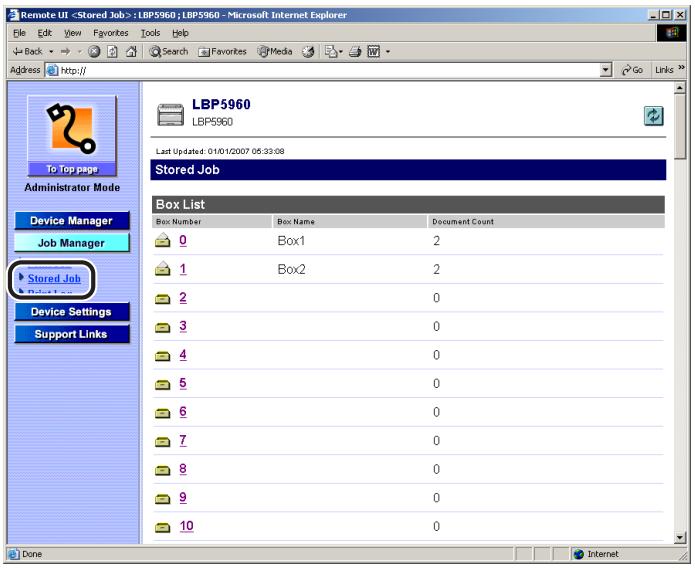The width and height of the screenshot is (695, 570).
Task: Expand the Address bar dropdown
Action: coord(605,70)
